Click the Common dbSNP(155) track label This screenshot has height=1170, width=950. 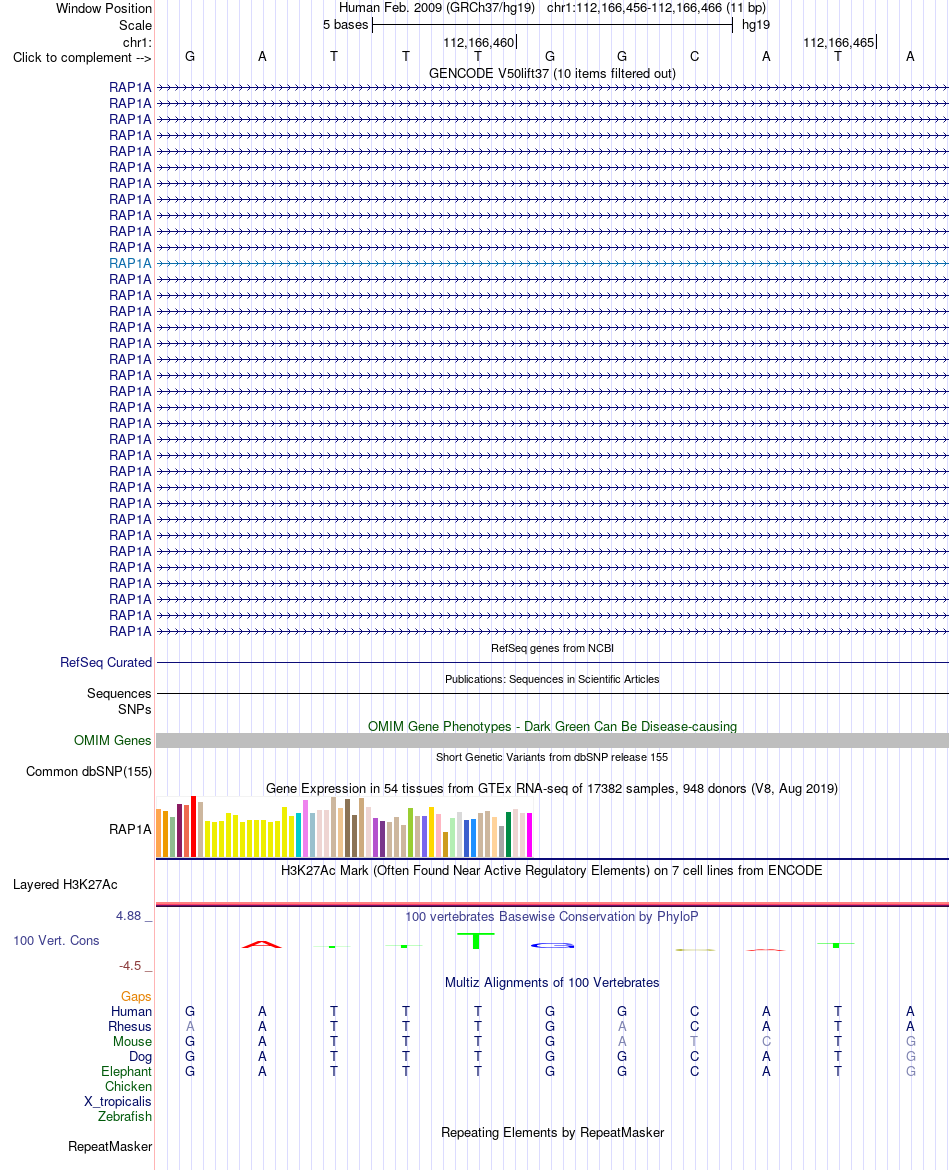pos(89,772)
